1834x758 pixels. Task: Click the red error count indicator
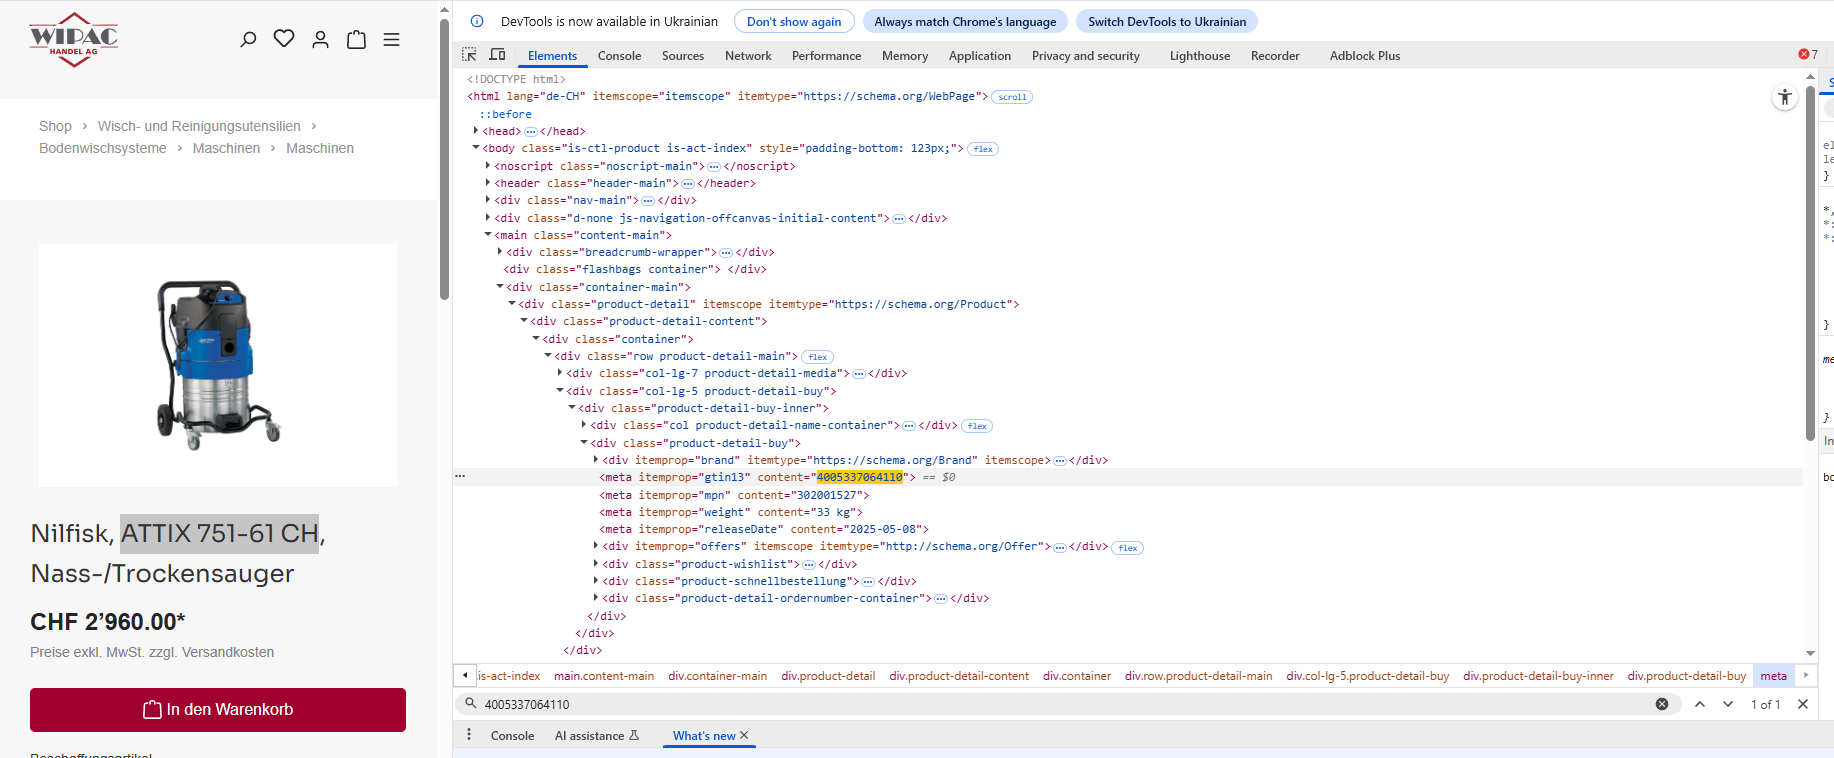tap(1808, 55)
